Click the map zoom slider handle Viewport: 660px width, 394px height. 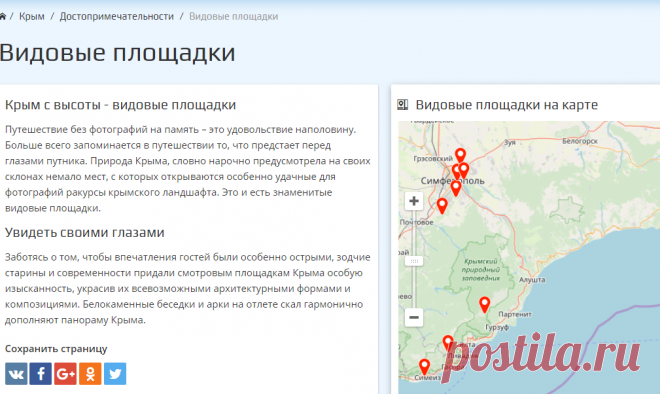pos(414,261)
